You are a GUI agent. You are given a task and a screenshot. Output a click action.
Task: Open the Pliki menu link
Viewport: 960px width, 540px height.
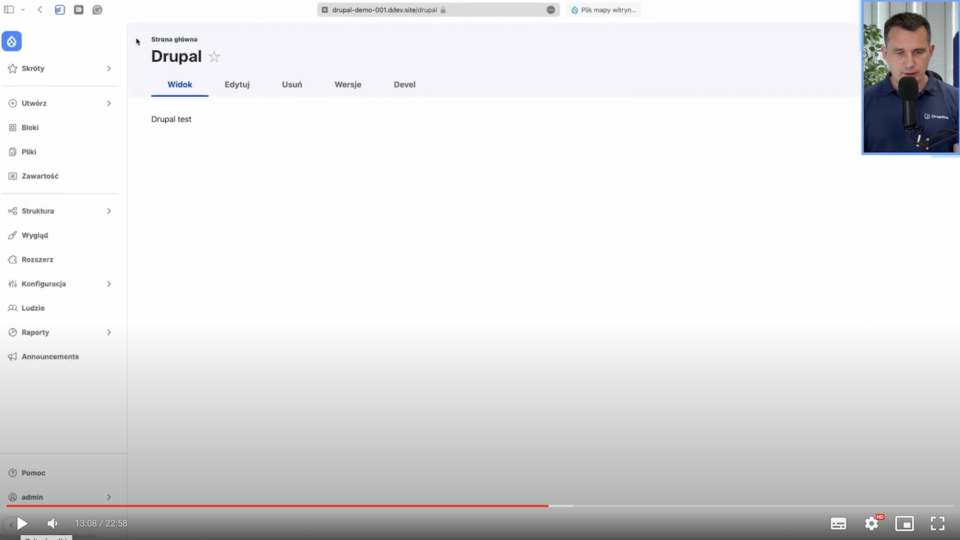29,152
